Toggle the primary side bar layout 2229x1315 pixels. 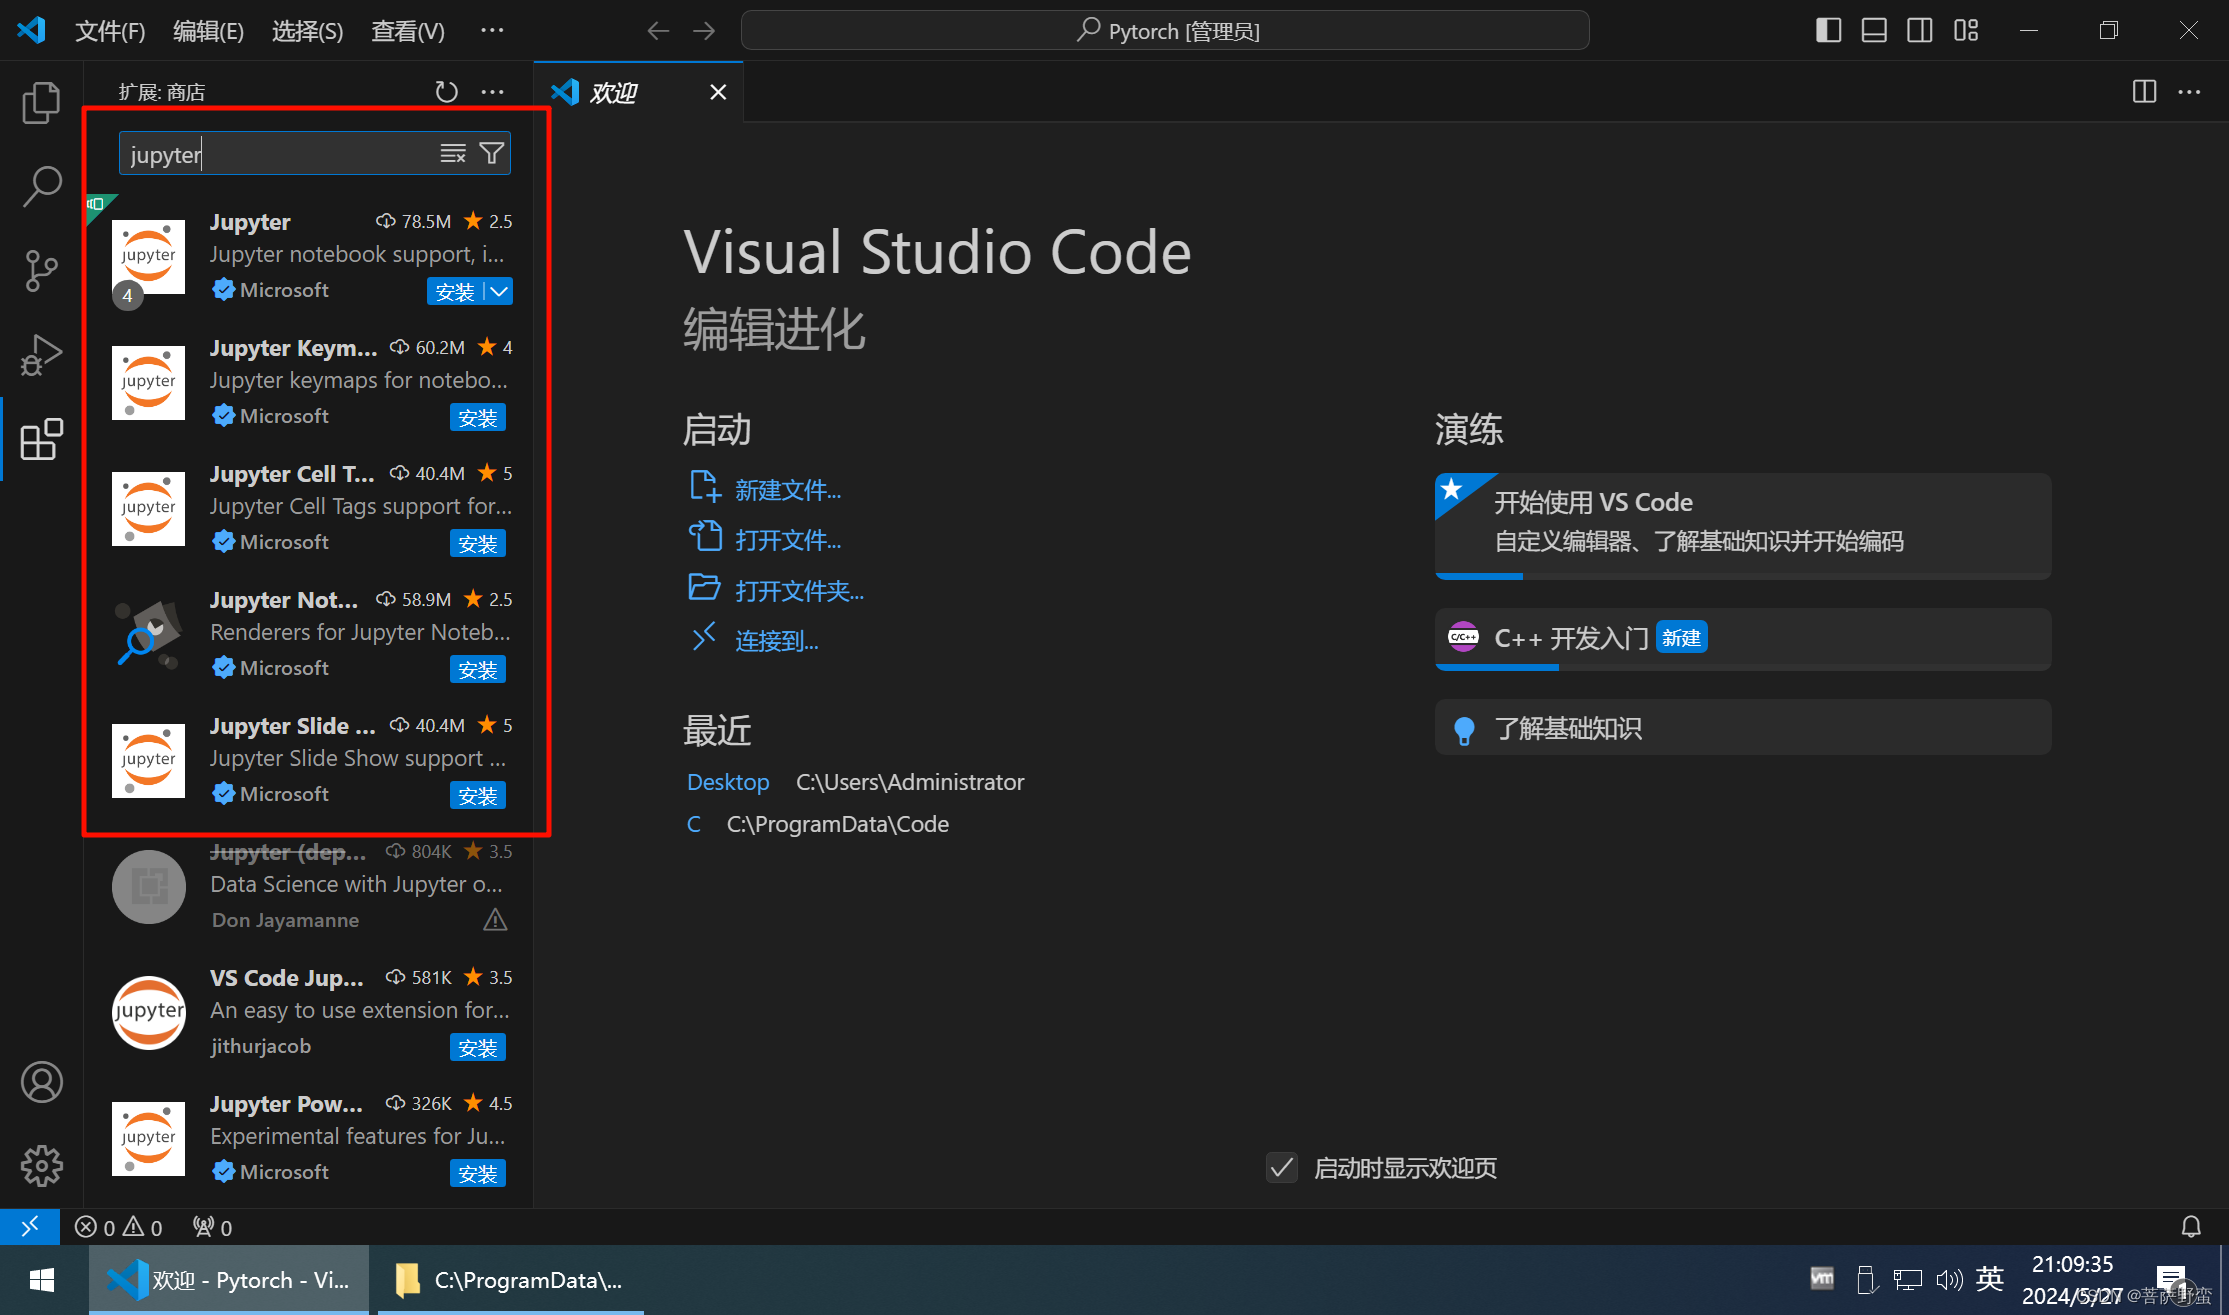[x=1828, y=31]
